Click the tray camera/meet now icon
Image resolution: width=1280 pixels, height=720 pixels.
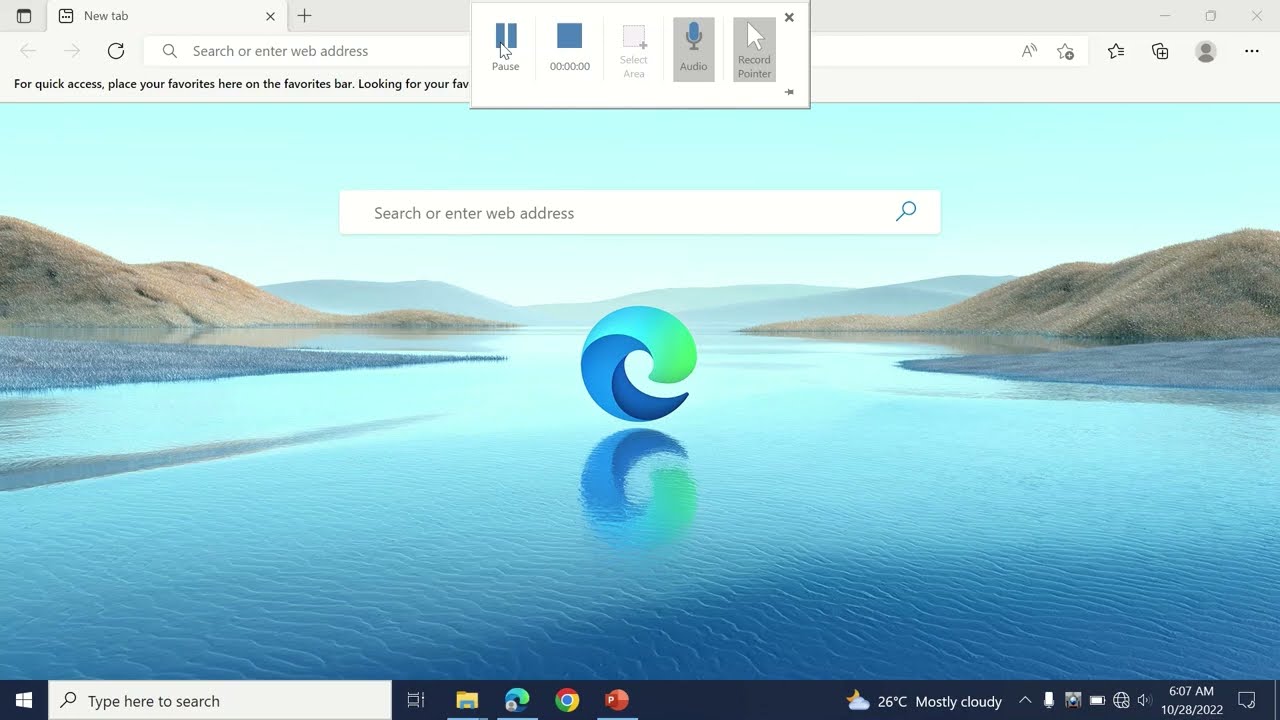pos(1073,701)
